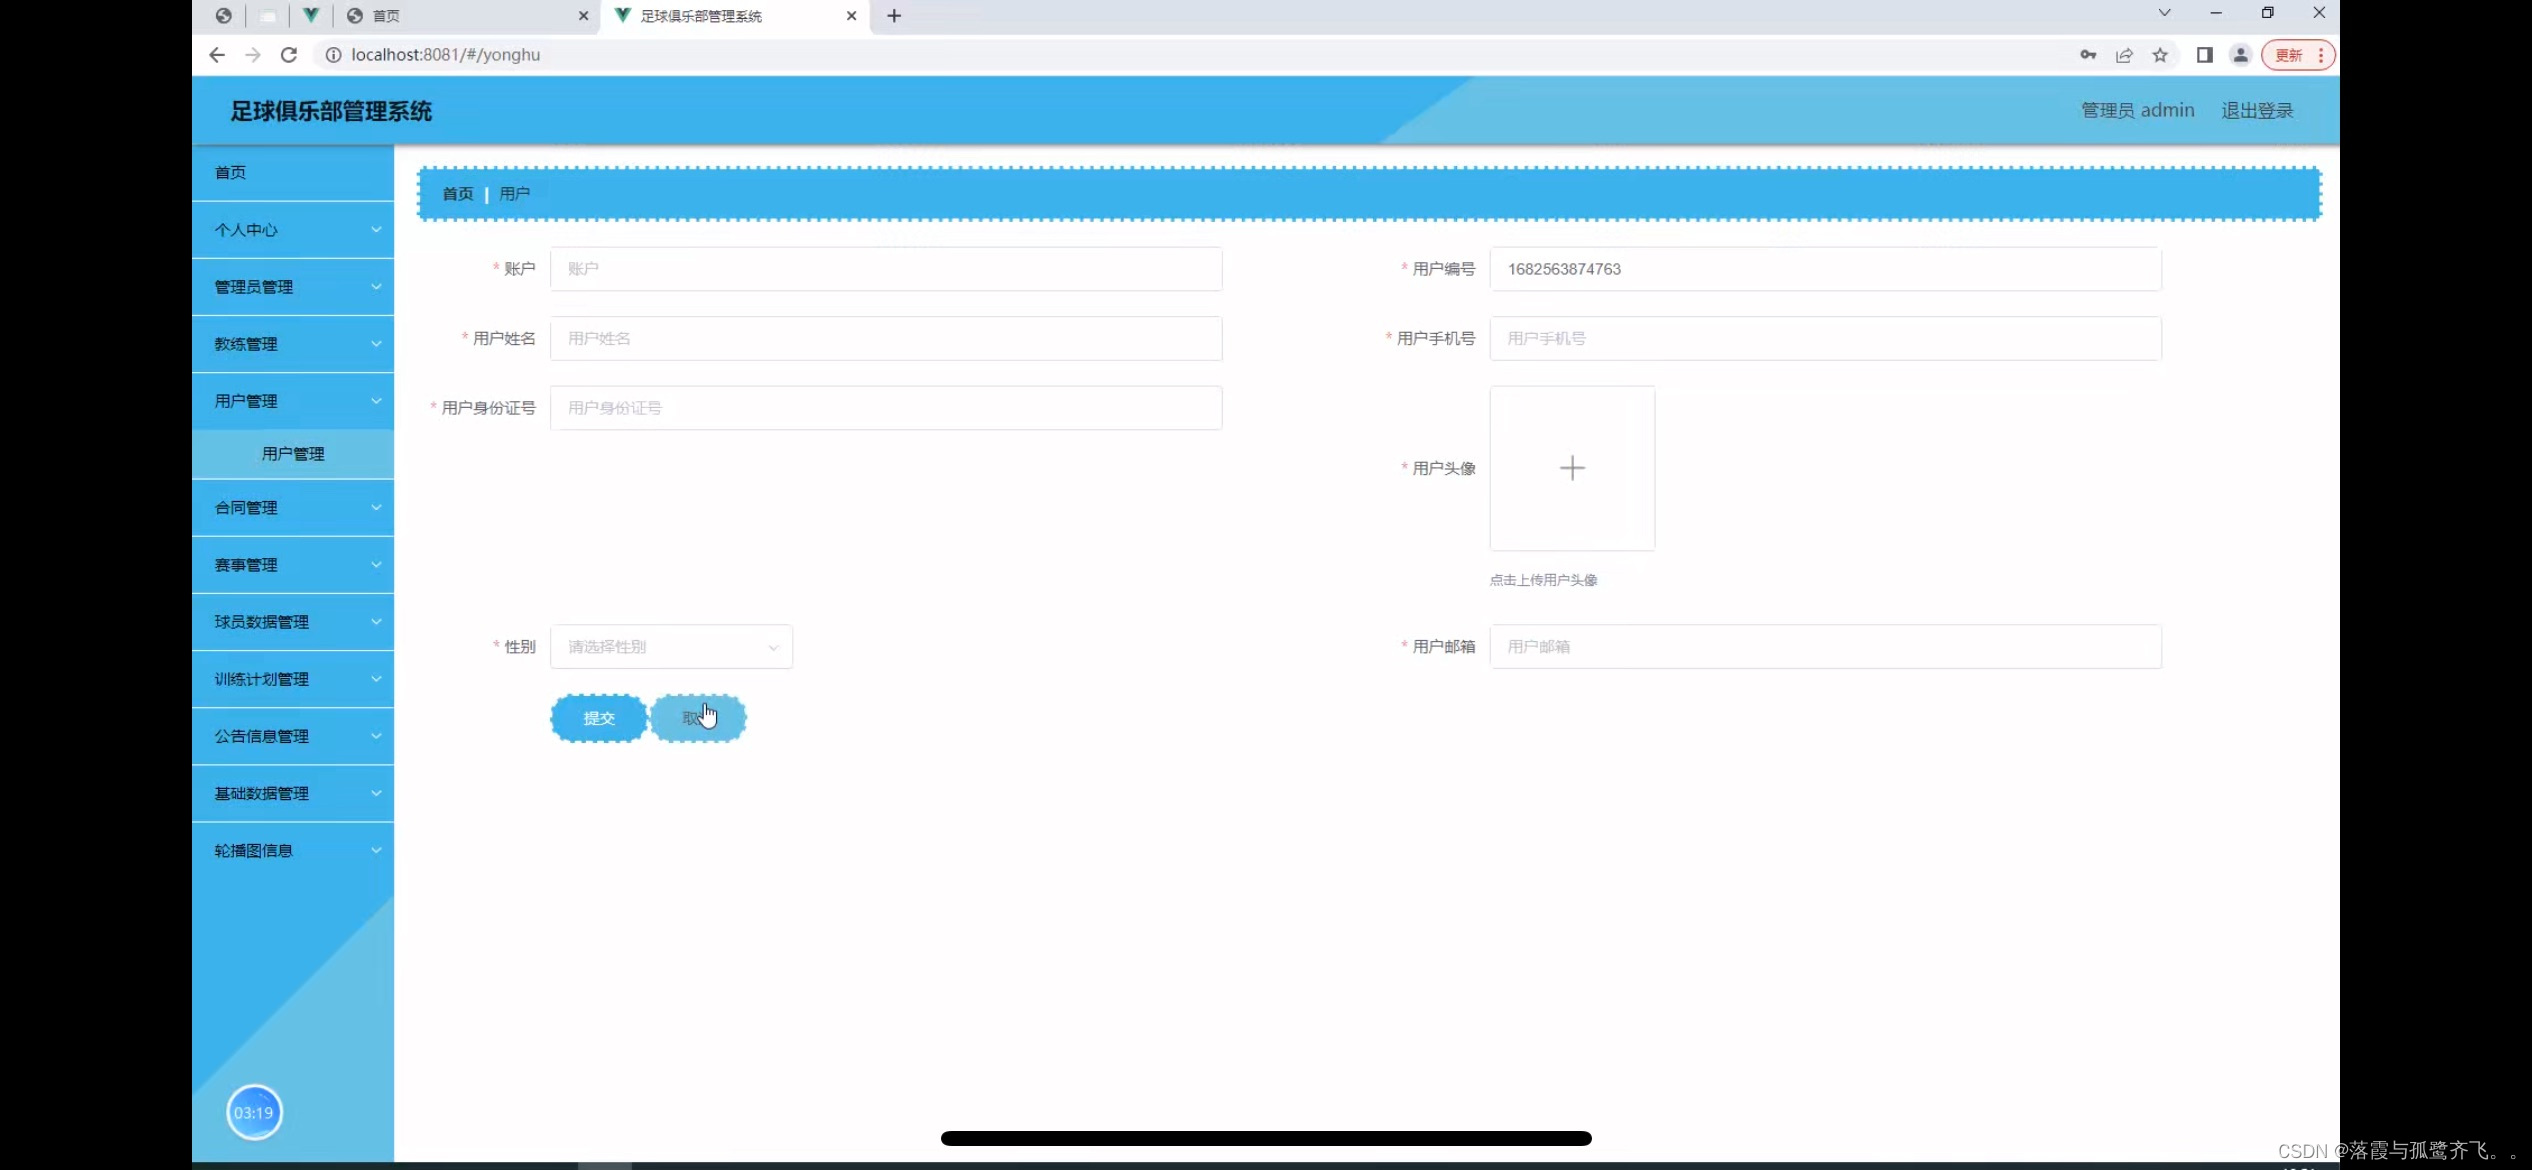Click 退出登录 logout link
The height and width of the screenshot is (1170, 2532).
2256,110
